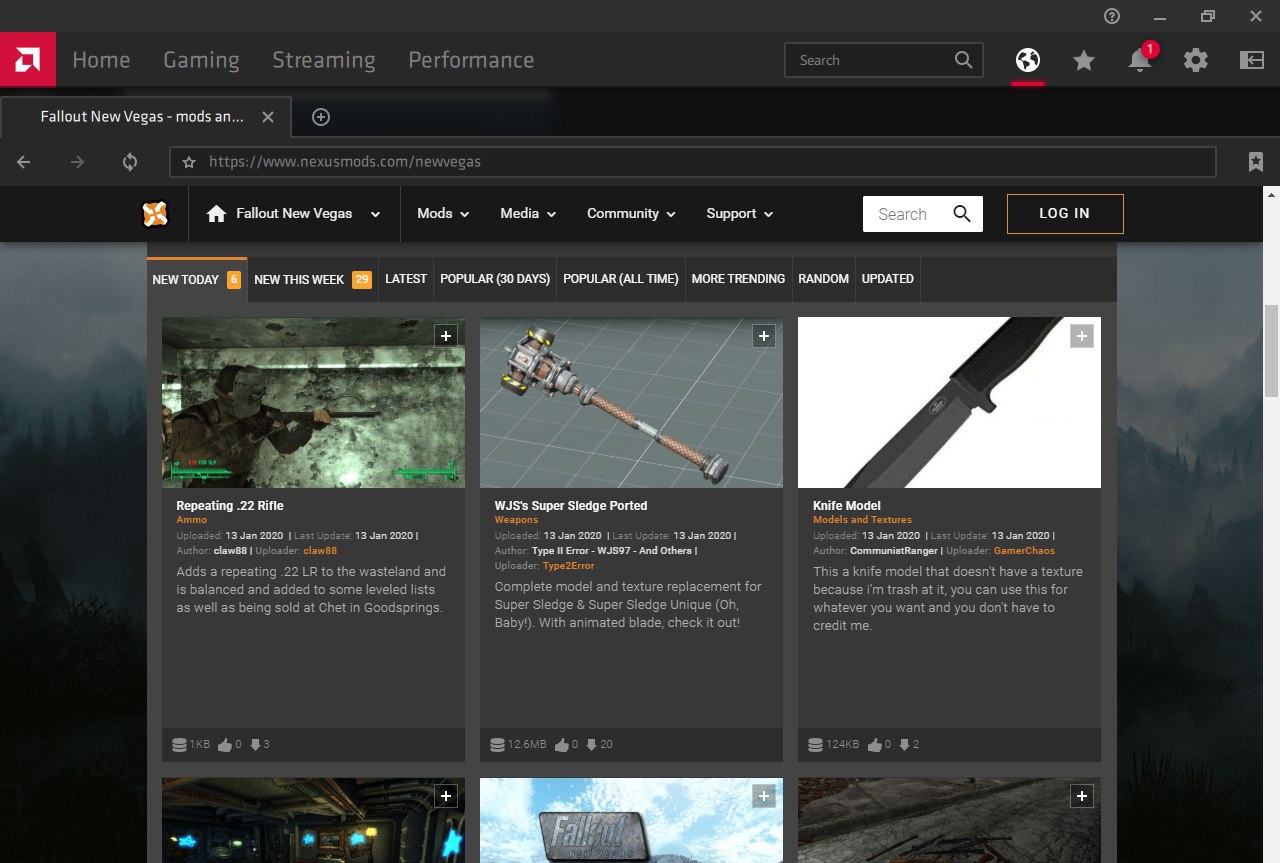Open the AMD Home tab

click(101, 60)
